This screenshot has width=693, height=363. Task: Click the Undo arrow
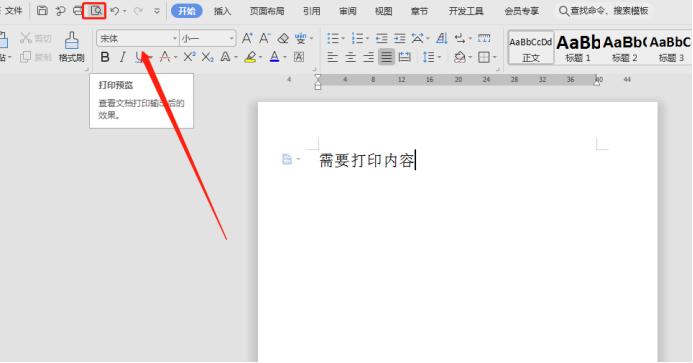(115, 11)
